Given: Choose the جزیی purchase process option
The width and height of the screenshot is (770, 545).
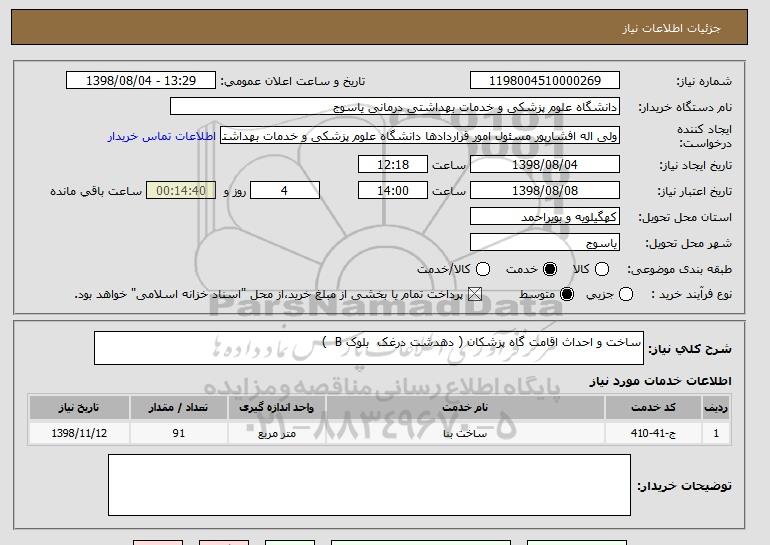Looking at the screenshot, I should click(x=626, y=295).
